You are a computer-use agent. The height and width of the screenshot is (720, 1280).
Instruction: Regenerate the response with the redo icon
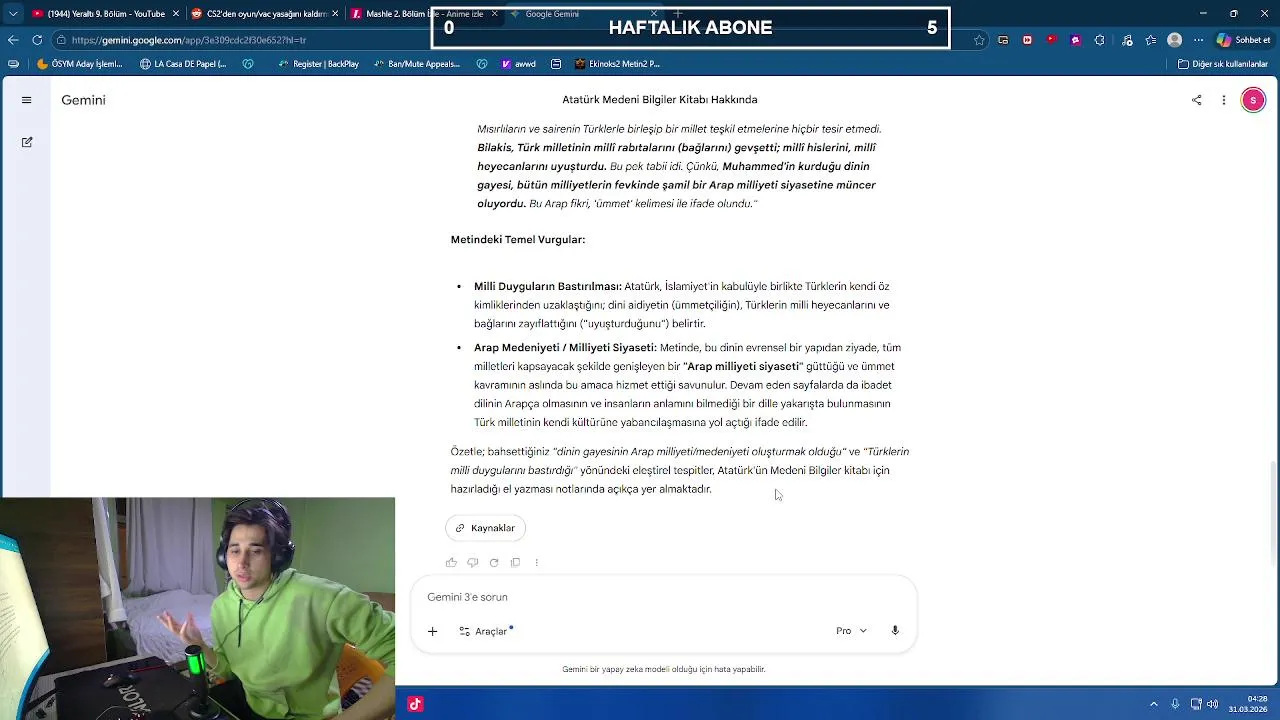494,563
